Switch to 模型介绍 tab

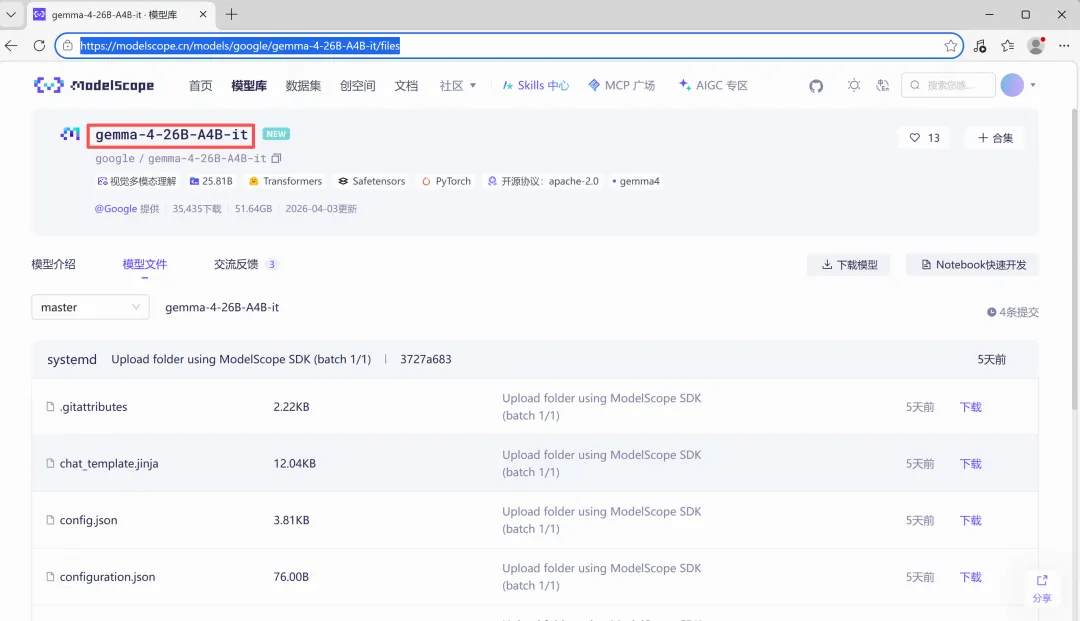pyautogui.click(x=54, y=264)
